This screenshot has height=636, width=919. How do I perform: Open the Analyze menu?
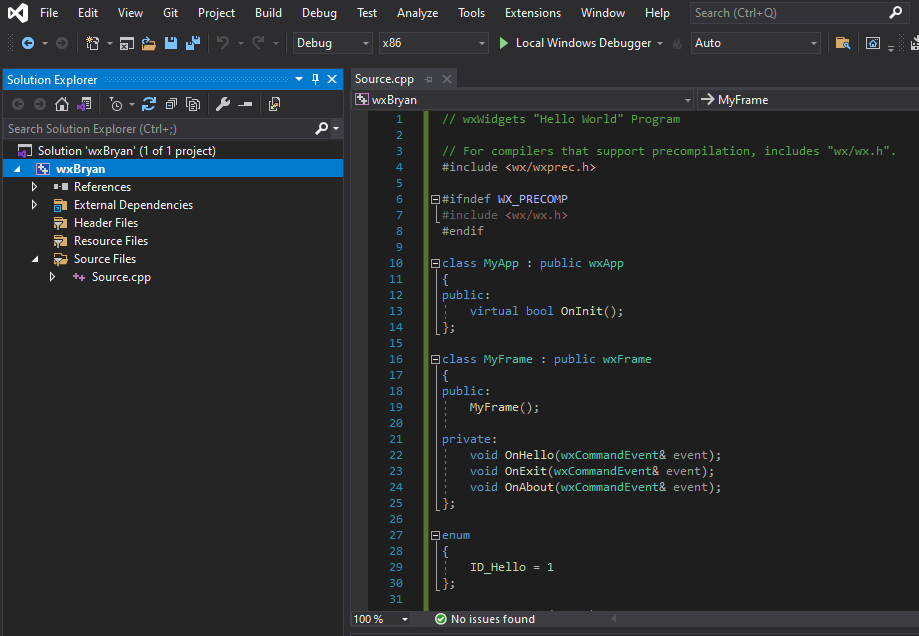(417, 12)
